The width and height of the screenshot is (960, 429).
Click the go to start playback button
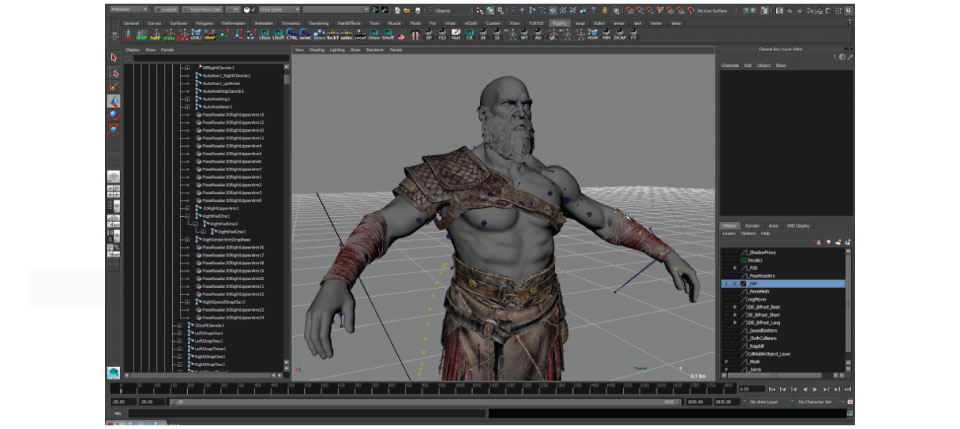(x=773, y=389)
